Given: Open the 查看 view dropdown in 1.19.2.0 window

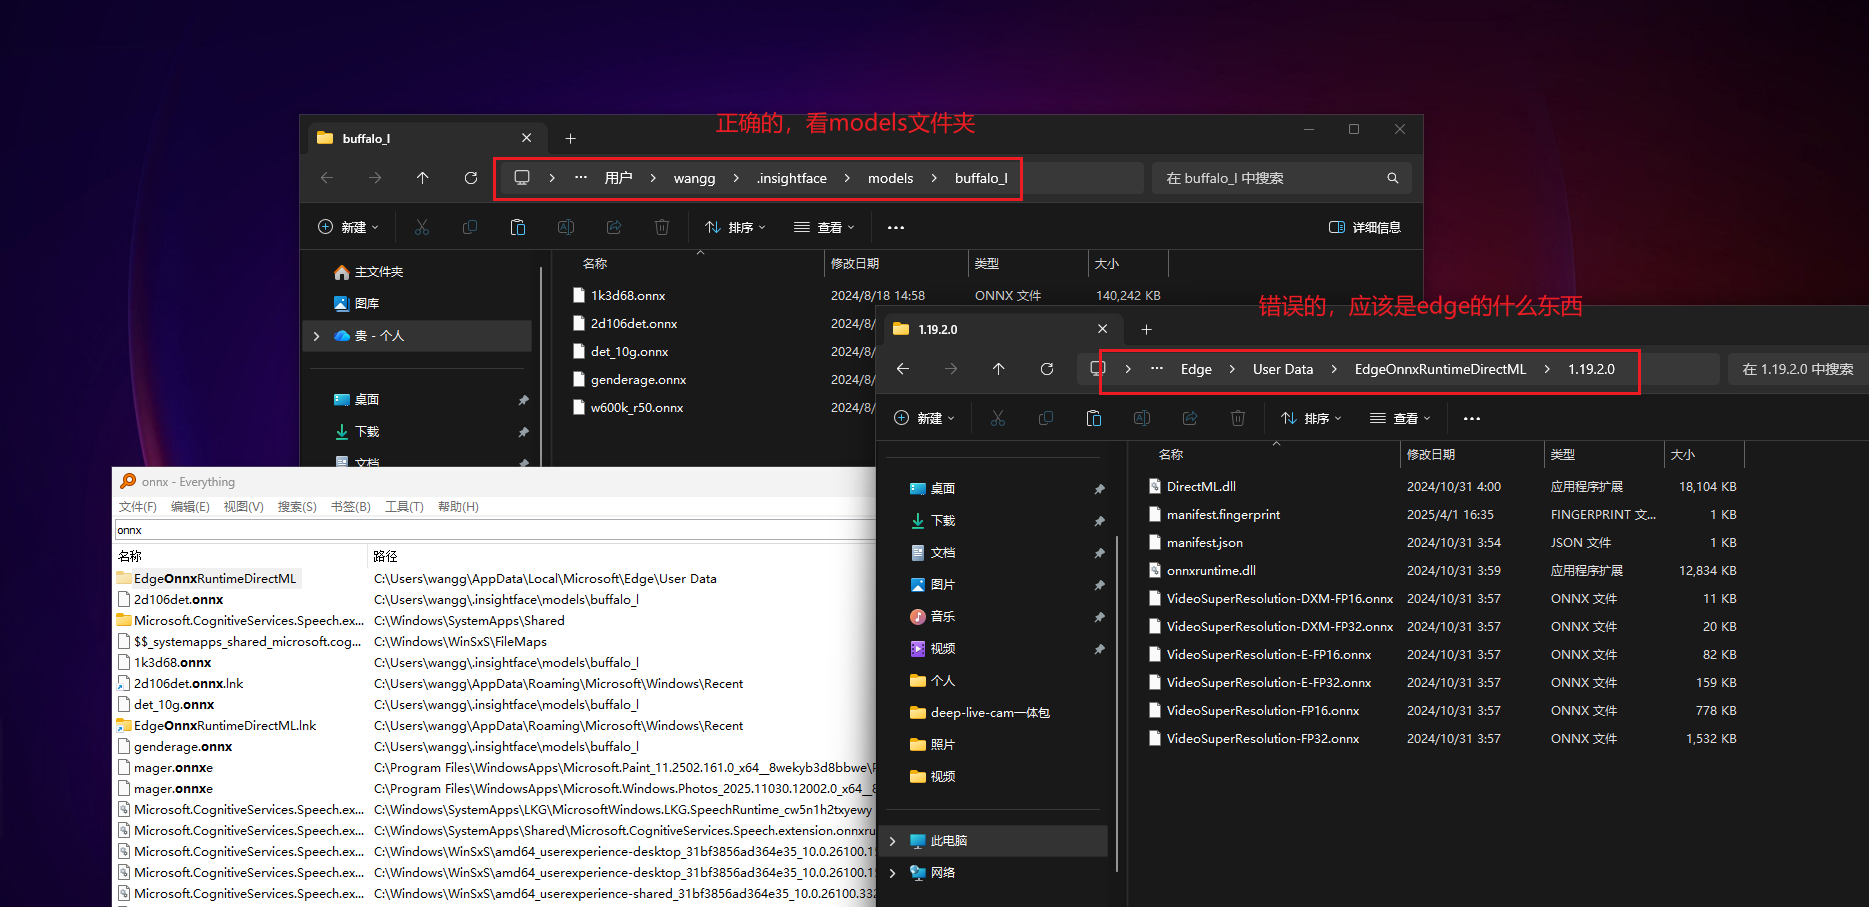Looking at the screenshot, I should click(1400, 418).
